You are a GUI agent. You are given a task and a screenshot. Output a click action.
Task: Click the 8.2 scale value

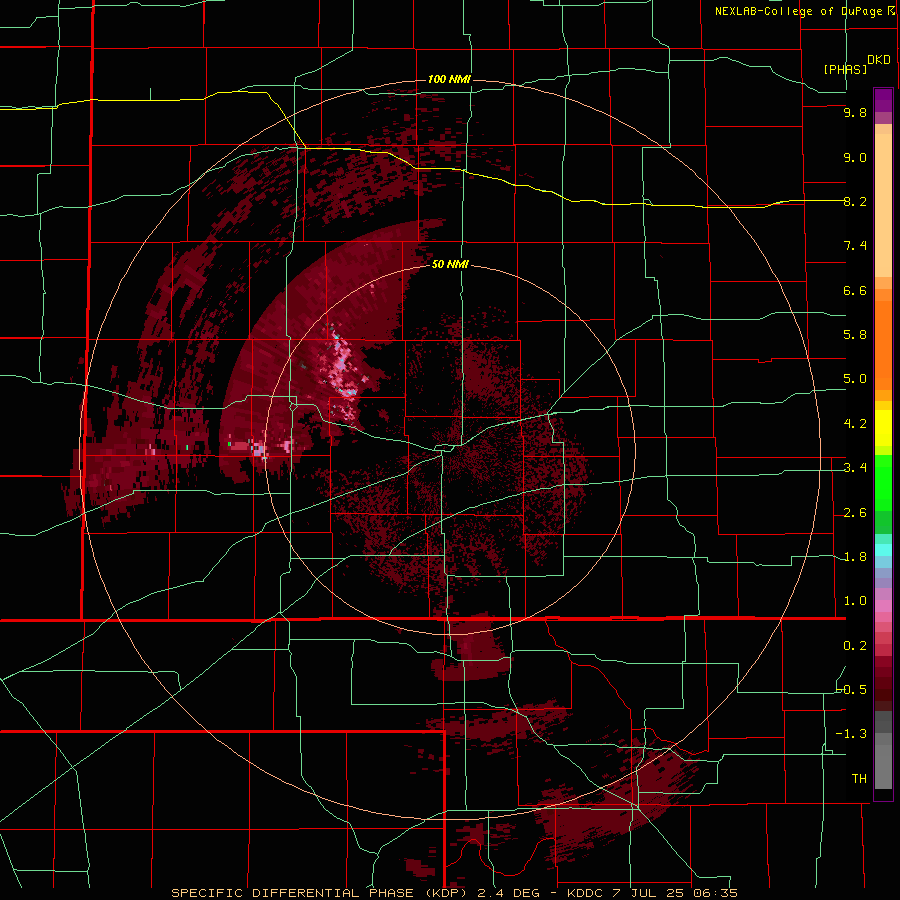[x=855, y=201]
